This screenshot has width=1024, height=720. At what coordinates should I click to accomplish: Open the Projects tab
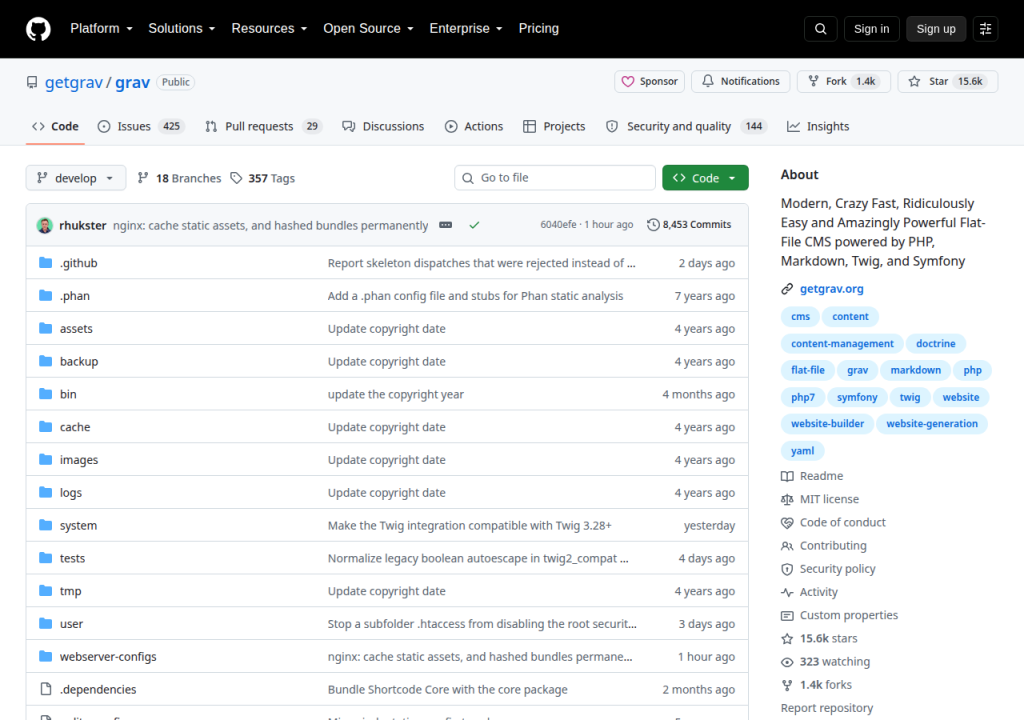click(x=554, y=127)
